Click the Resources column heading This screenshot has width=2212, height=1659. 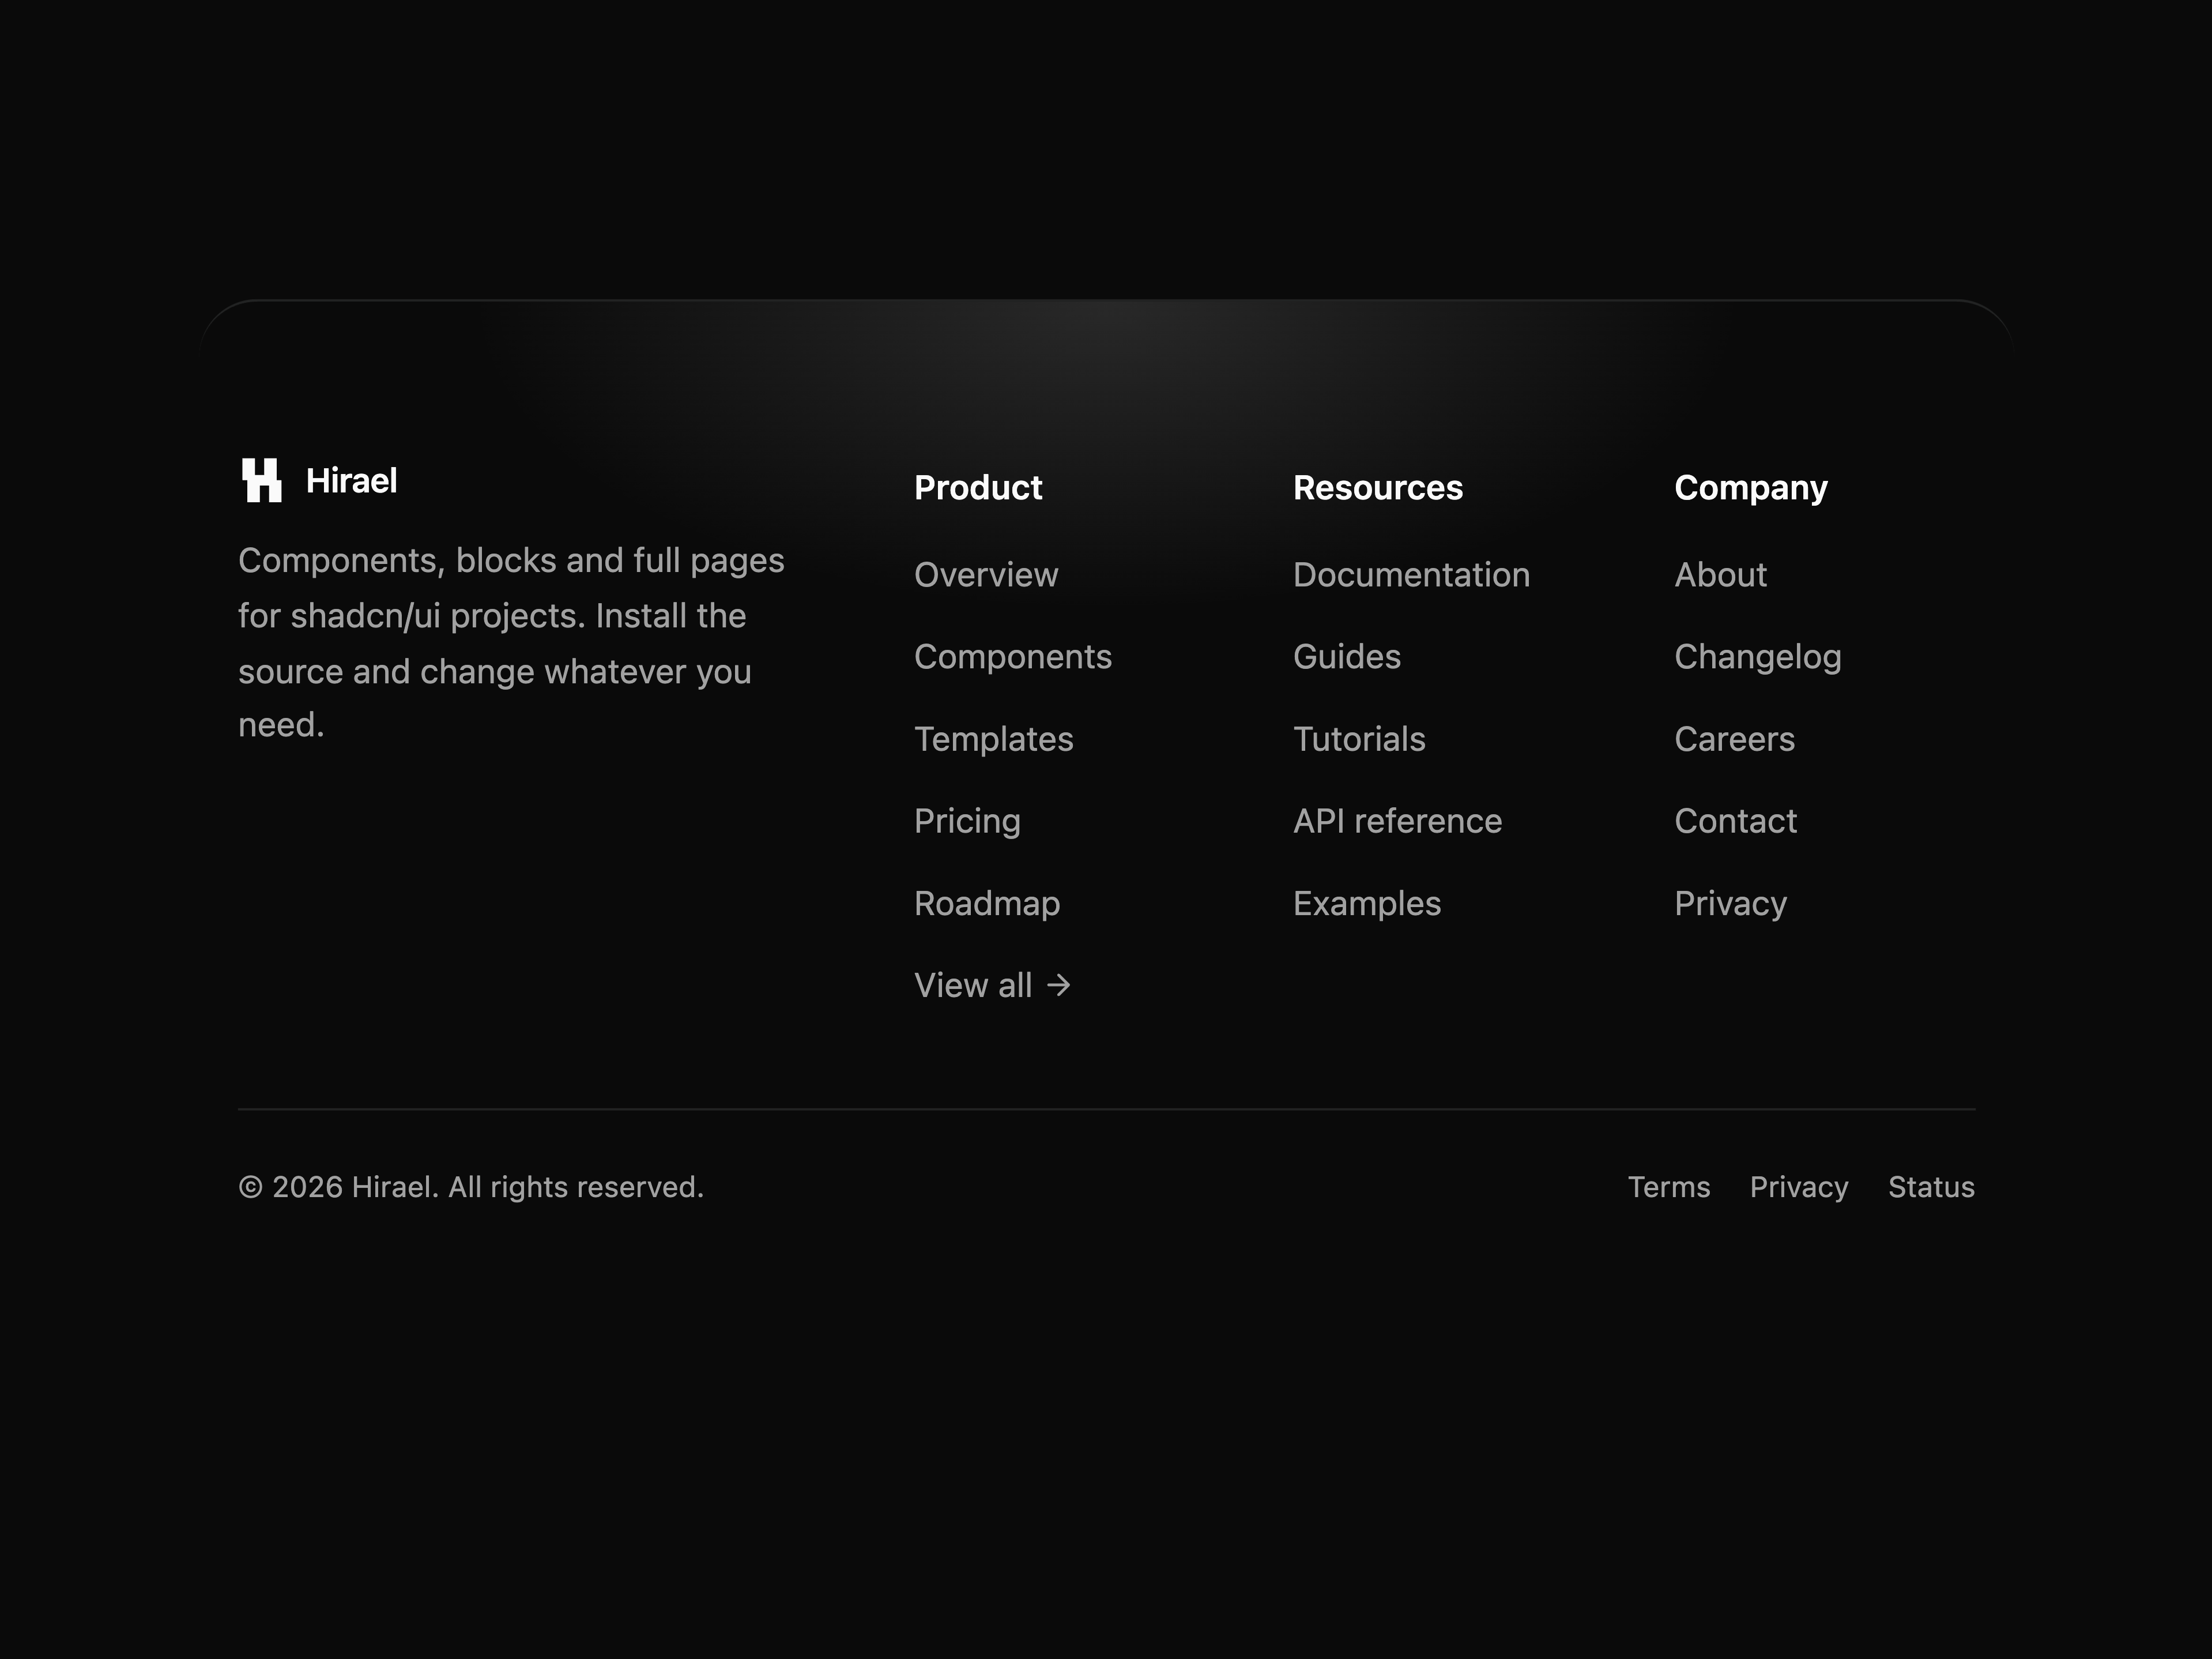point(1378,488)
